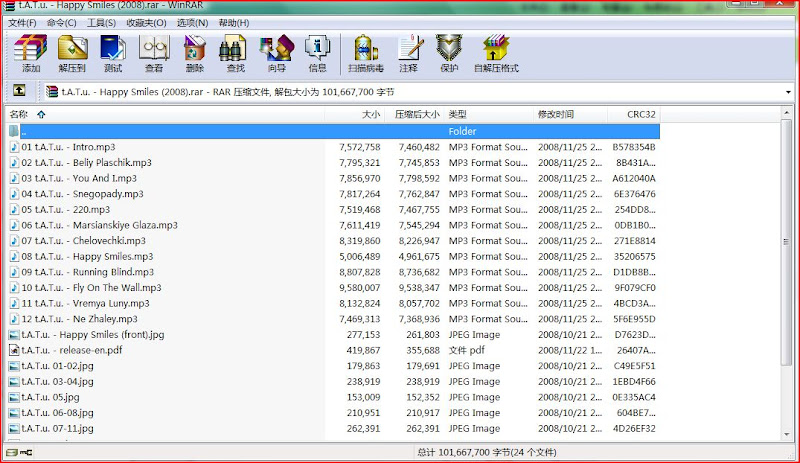Click the archive icon in the address bar

(x=52, y=92)
